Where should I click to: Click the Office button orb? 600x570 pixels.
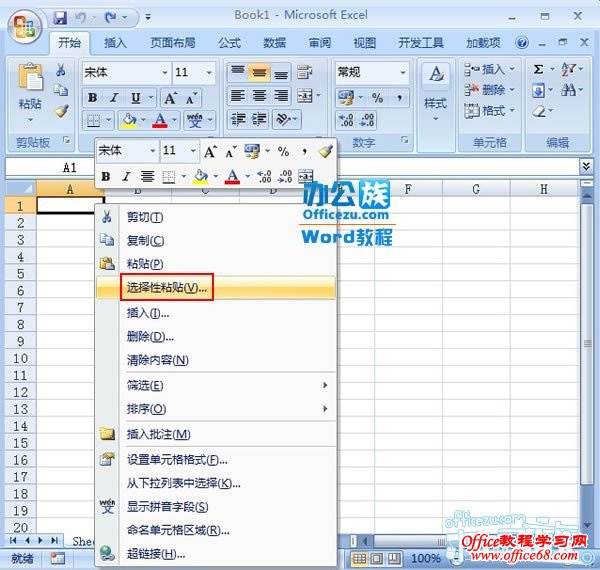25,26
